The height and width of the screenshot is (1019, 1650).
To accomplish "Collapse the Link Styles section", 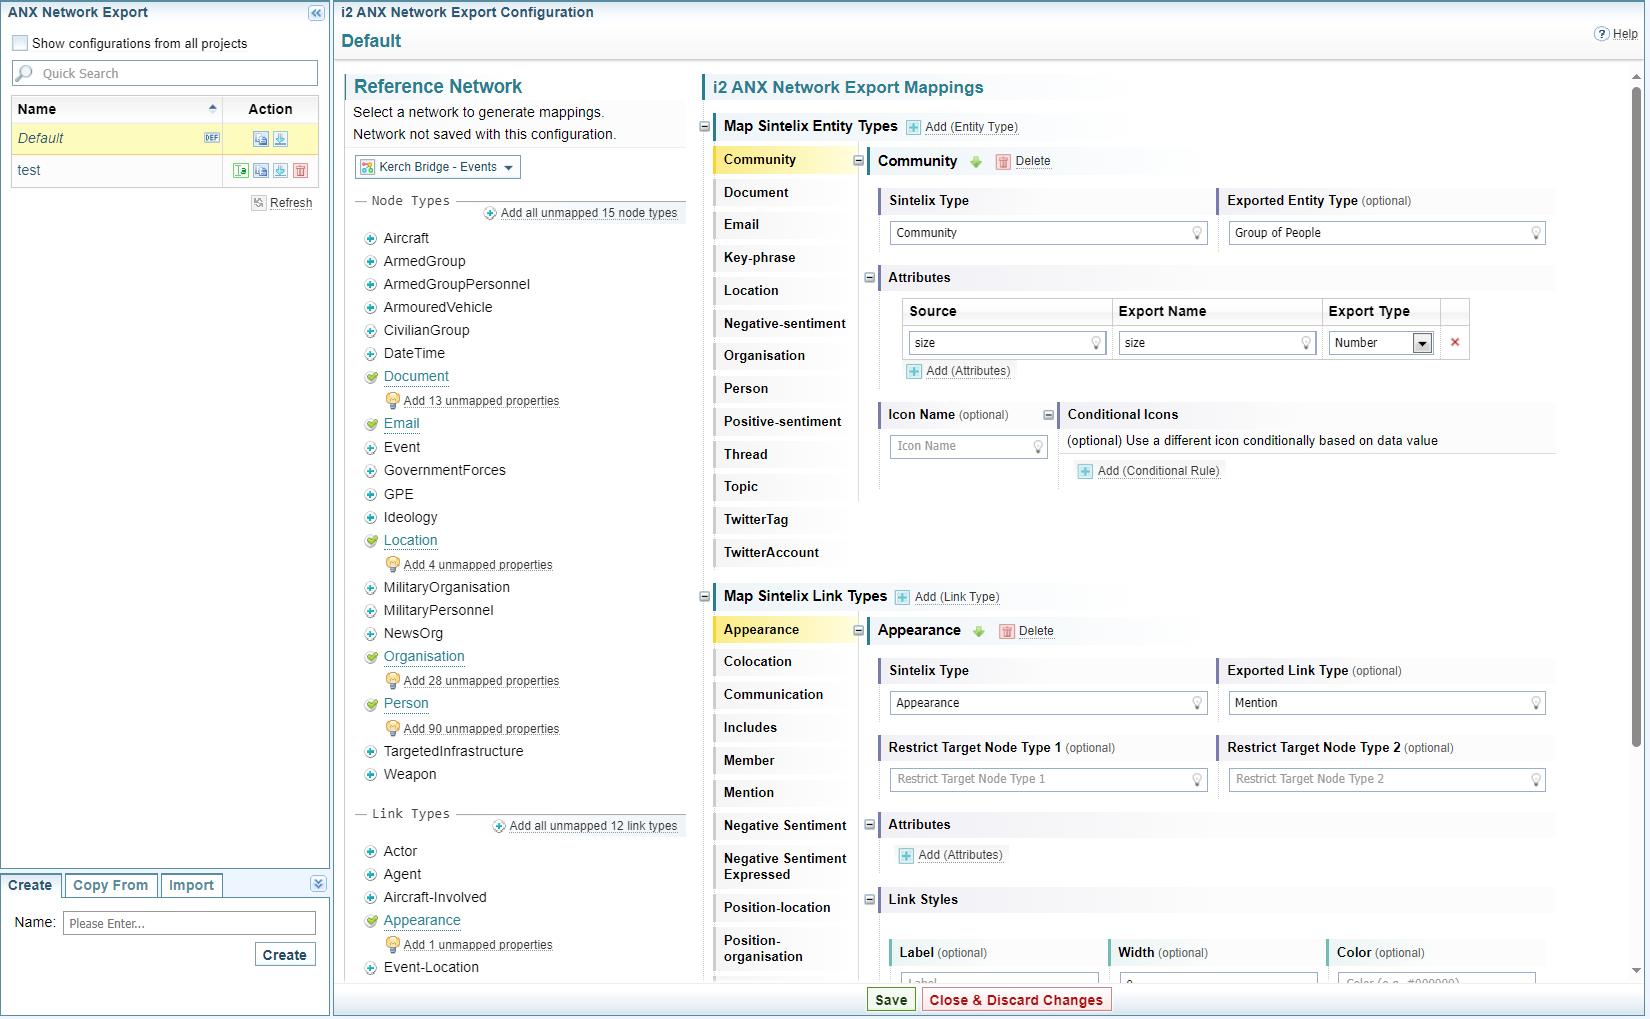I will (869, 900).
